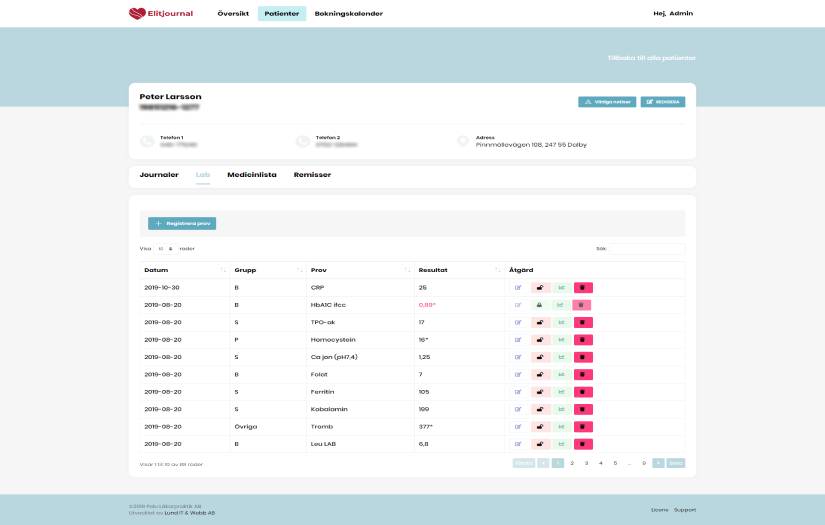Screen dimensions: 825x525
Task: Click unlock icon in Kobalamin row
Action: 540,409
